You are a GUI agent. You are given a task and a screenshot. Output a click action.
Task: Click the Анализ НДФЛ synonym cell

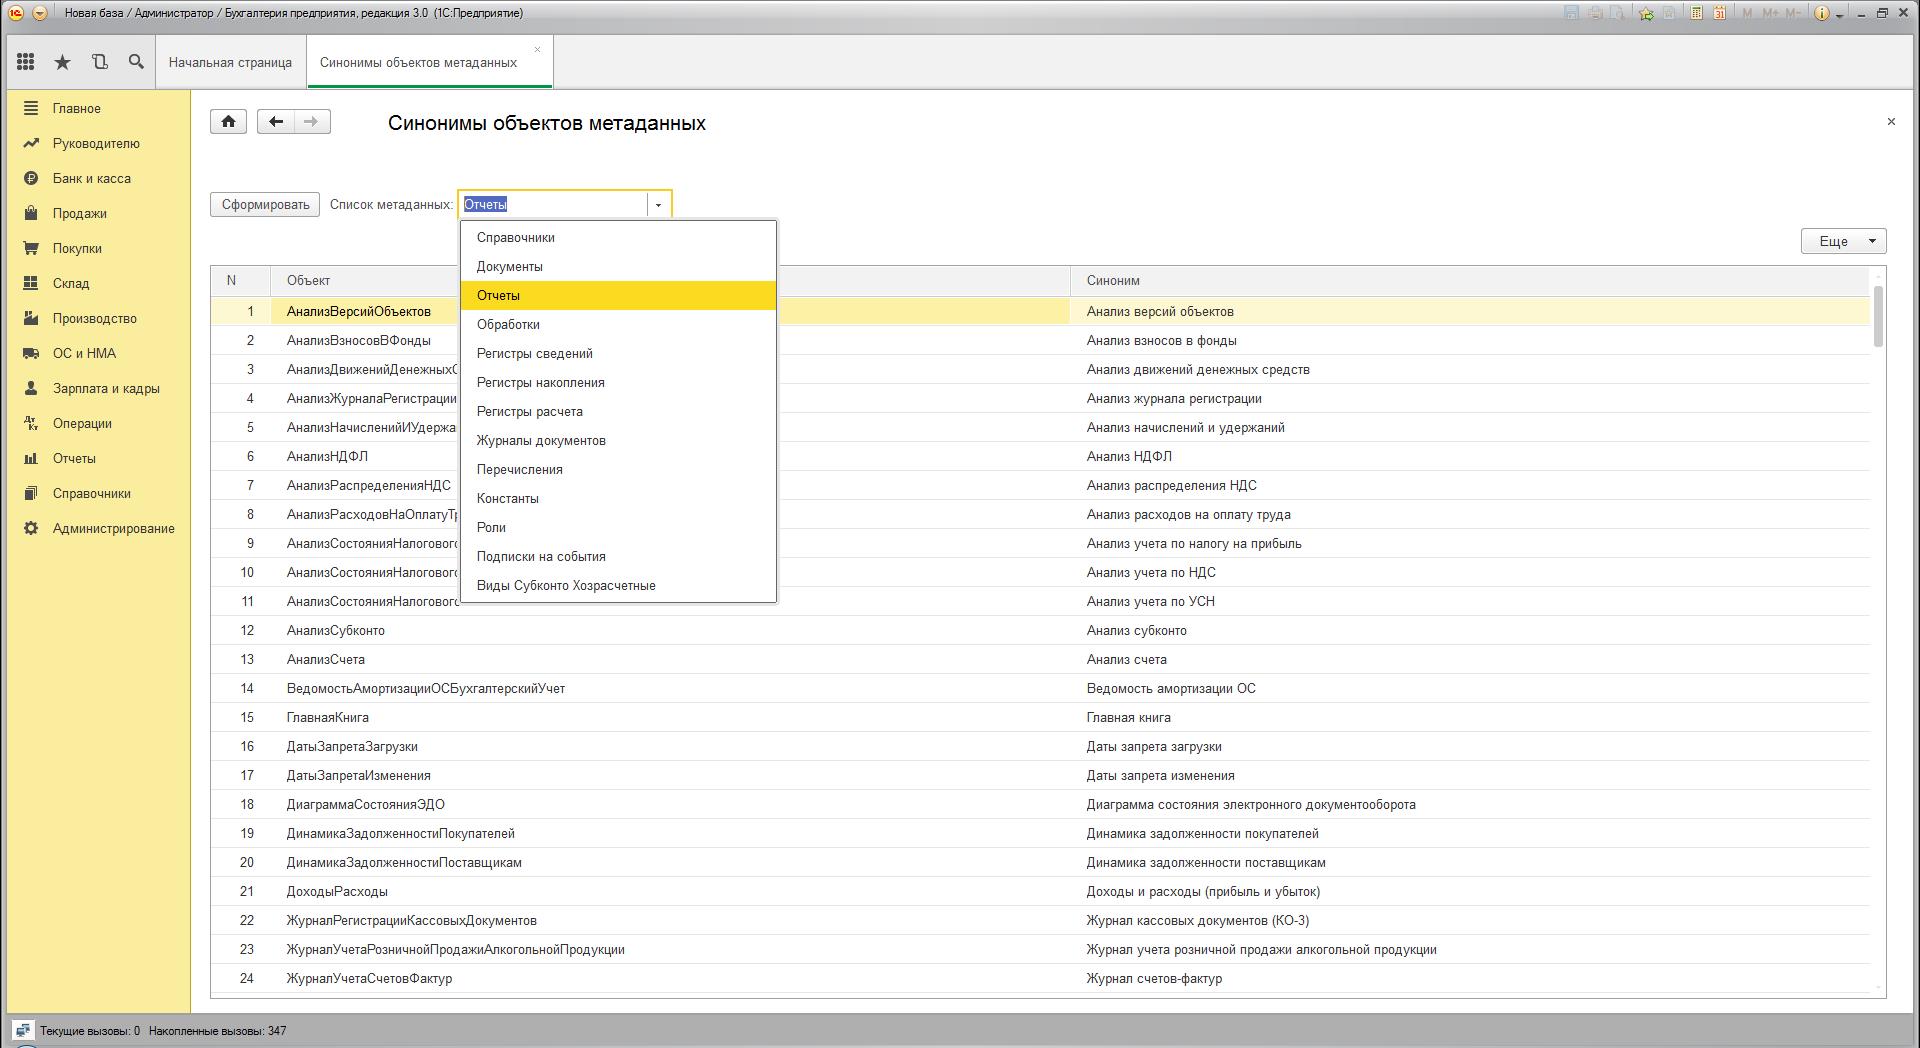coord(1470,456)
